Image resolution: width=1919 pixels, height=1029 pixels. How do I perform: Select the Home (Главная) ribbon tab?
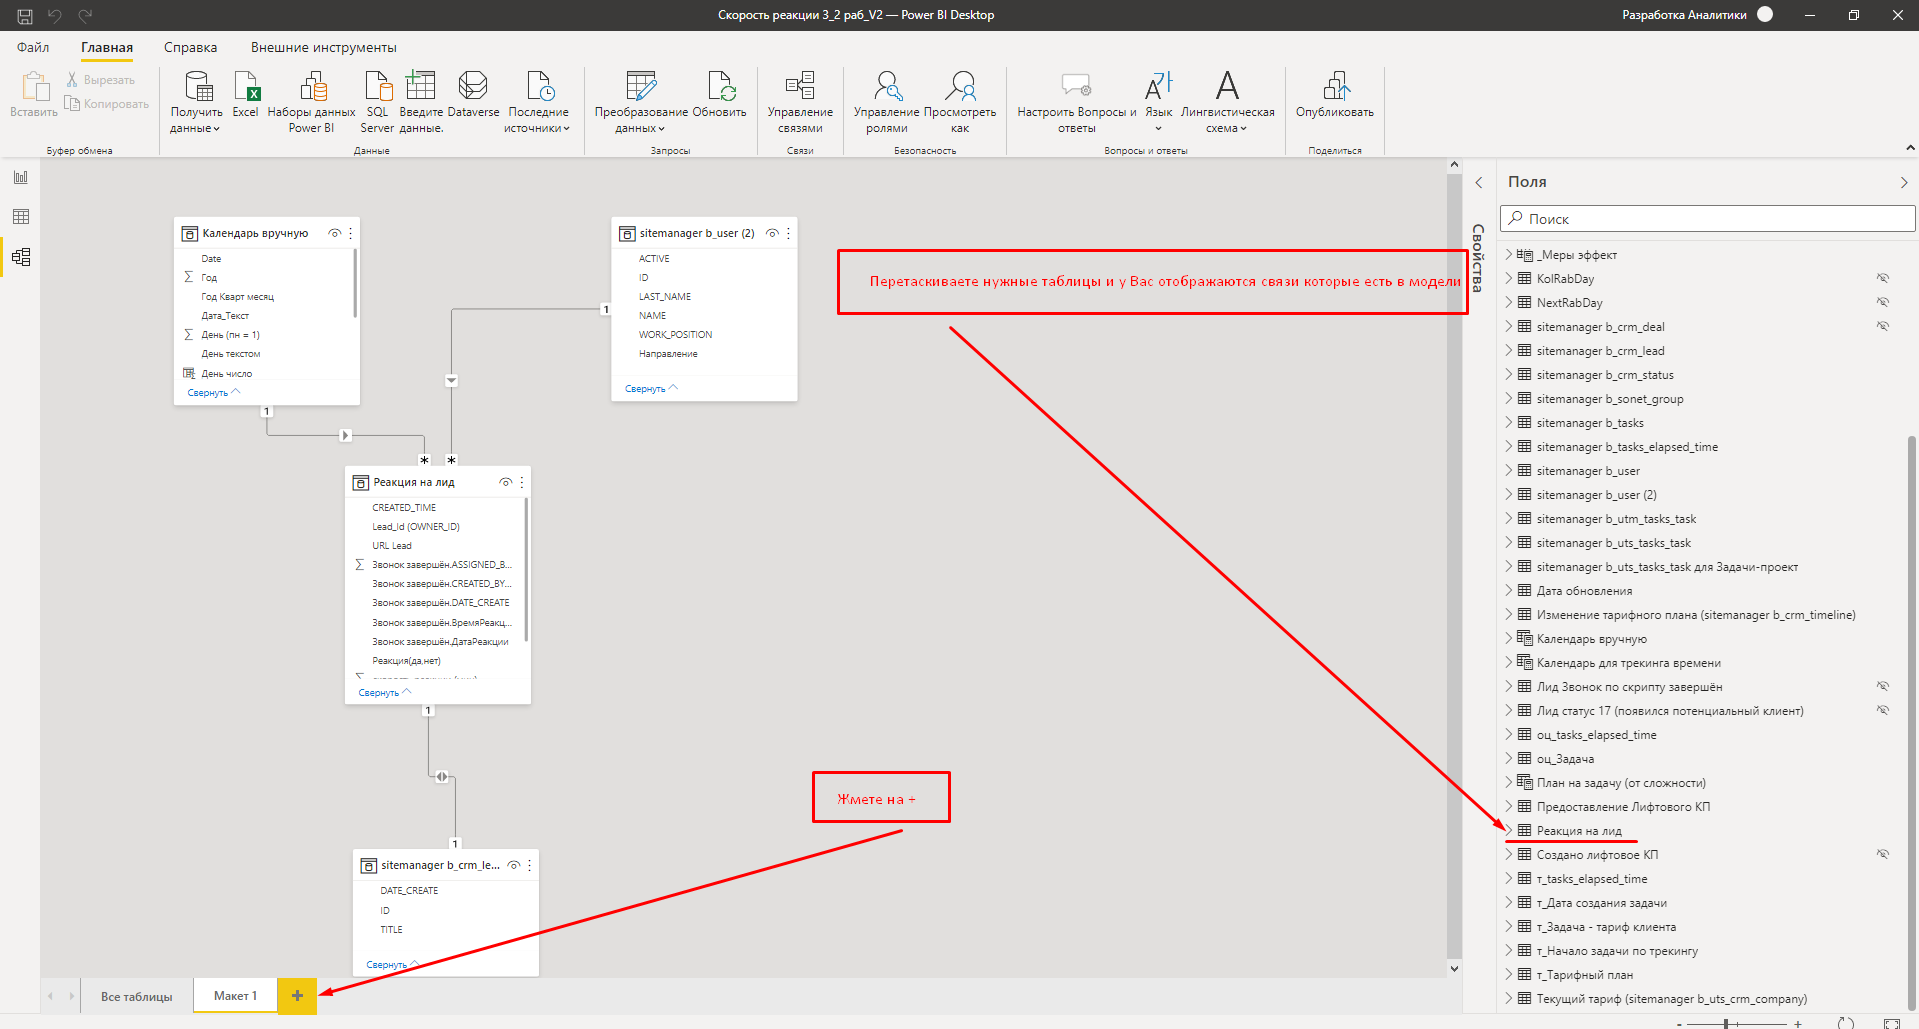(107, 47)
